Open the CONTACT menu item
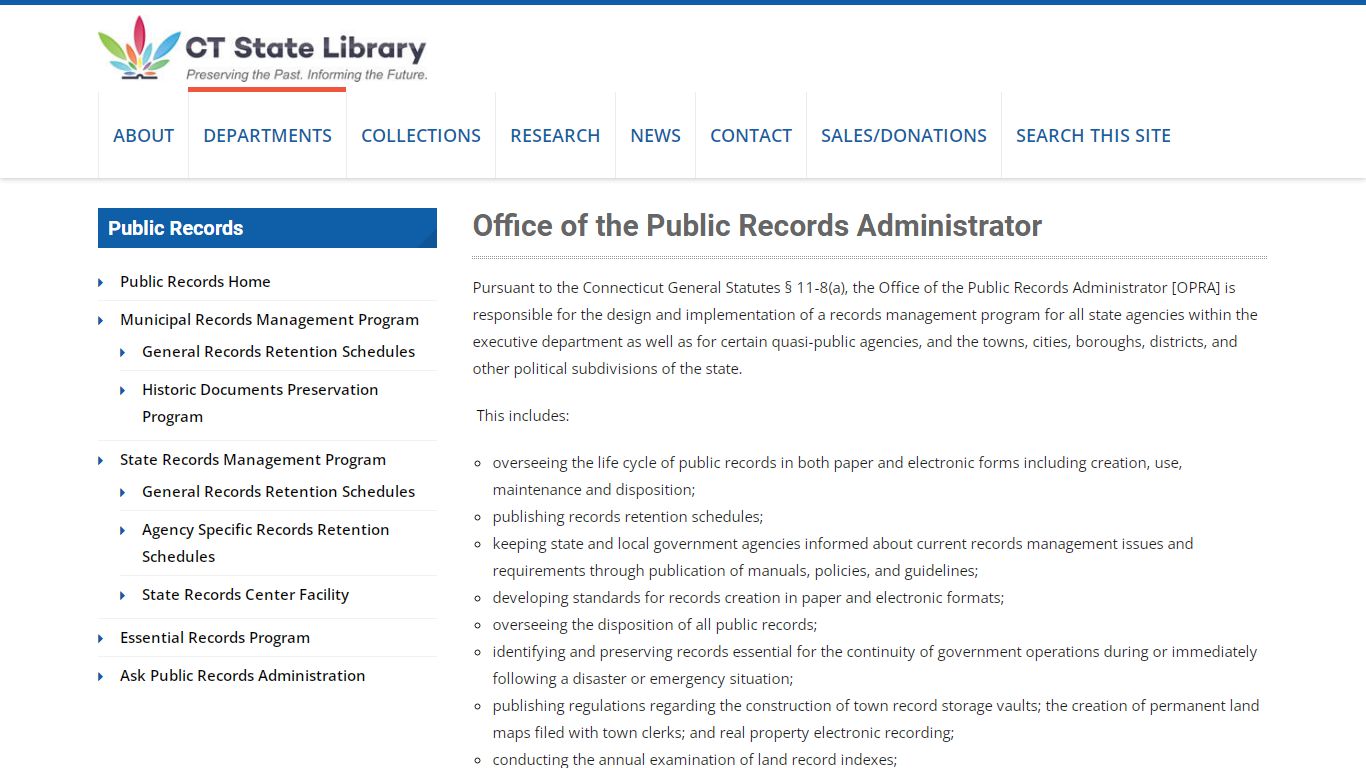1366x768 pixels. tap(751, 135)
